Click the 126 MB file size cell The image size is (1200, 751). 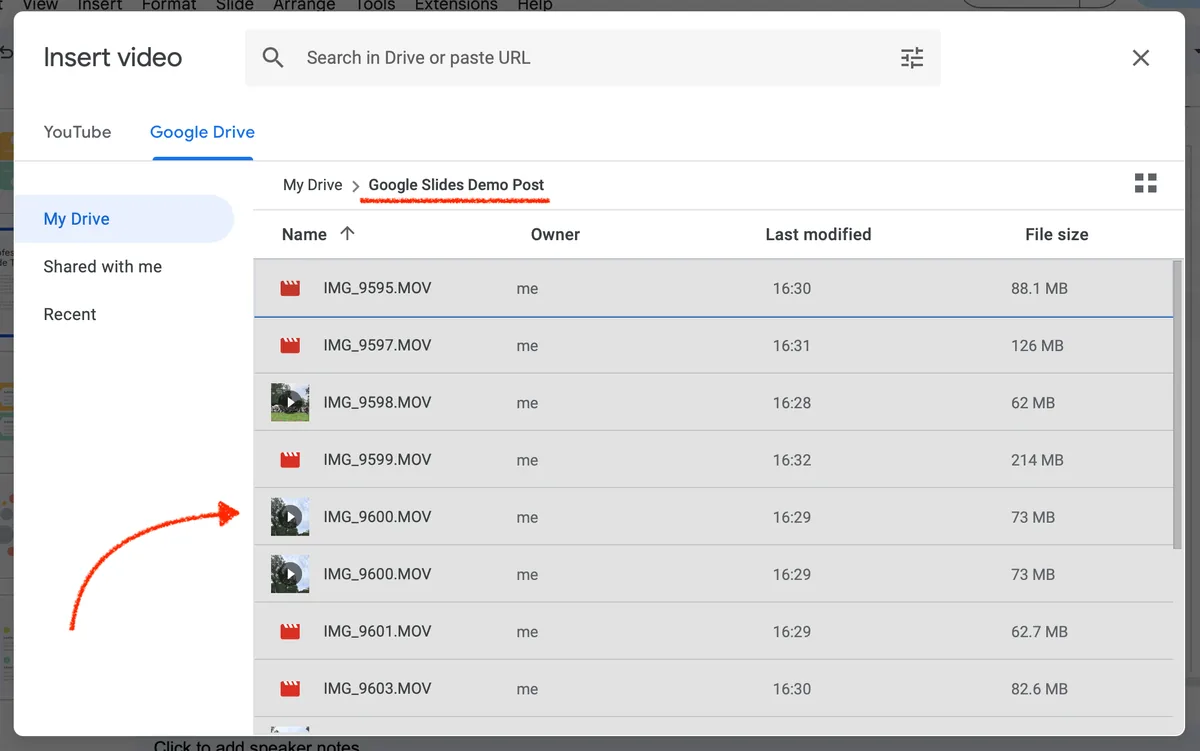[x=1037, y=346]
